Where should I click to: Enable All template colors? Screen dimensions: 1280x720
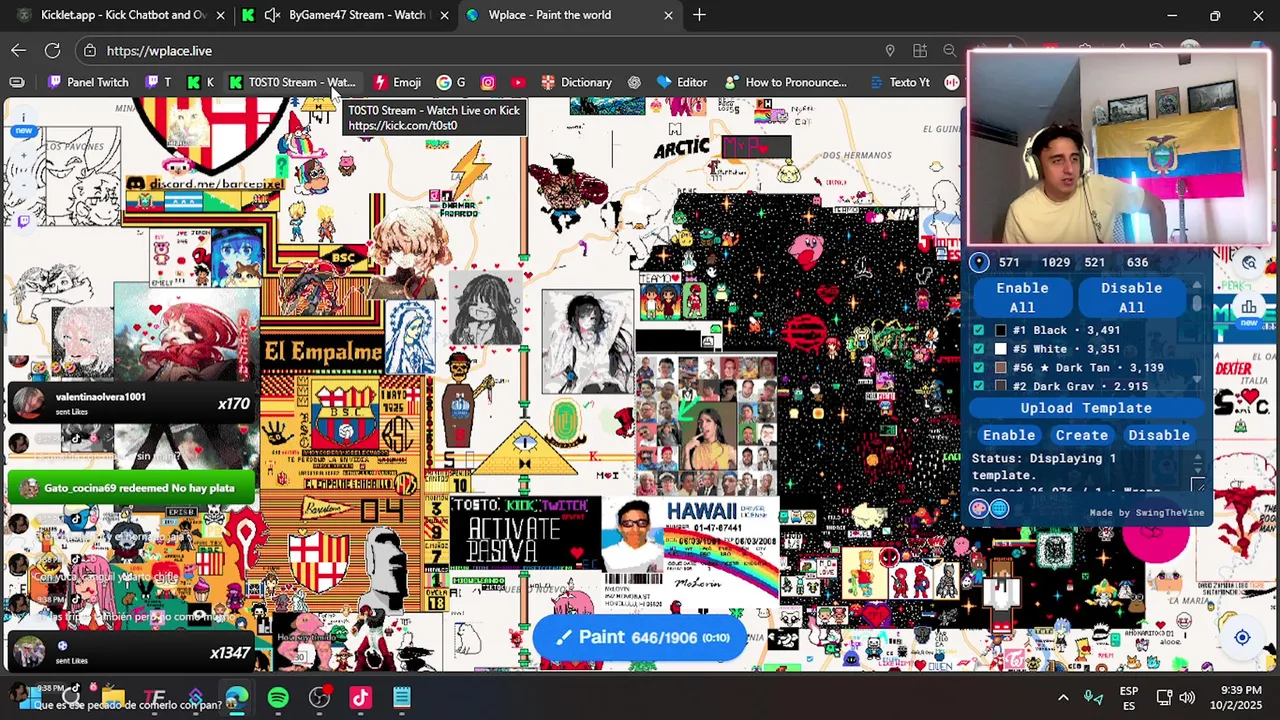coord(1022,298)
